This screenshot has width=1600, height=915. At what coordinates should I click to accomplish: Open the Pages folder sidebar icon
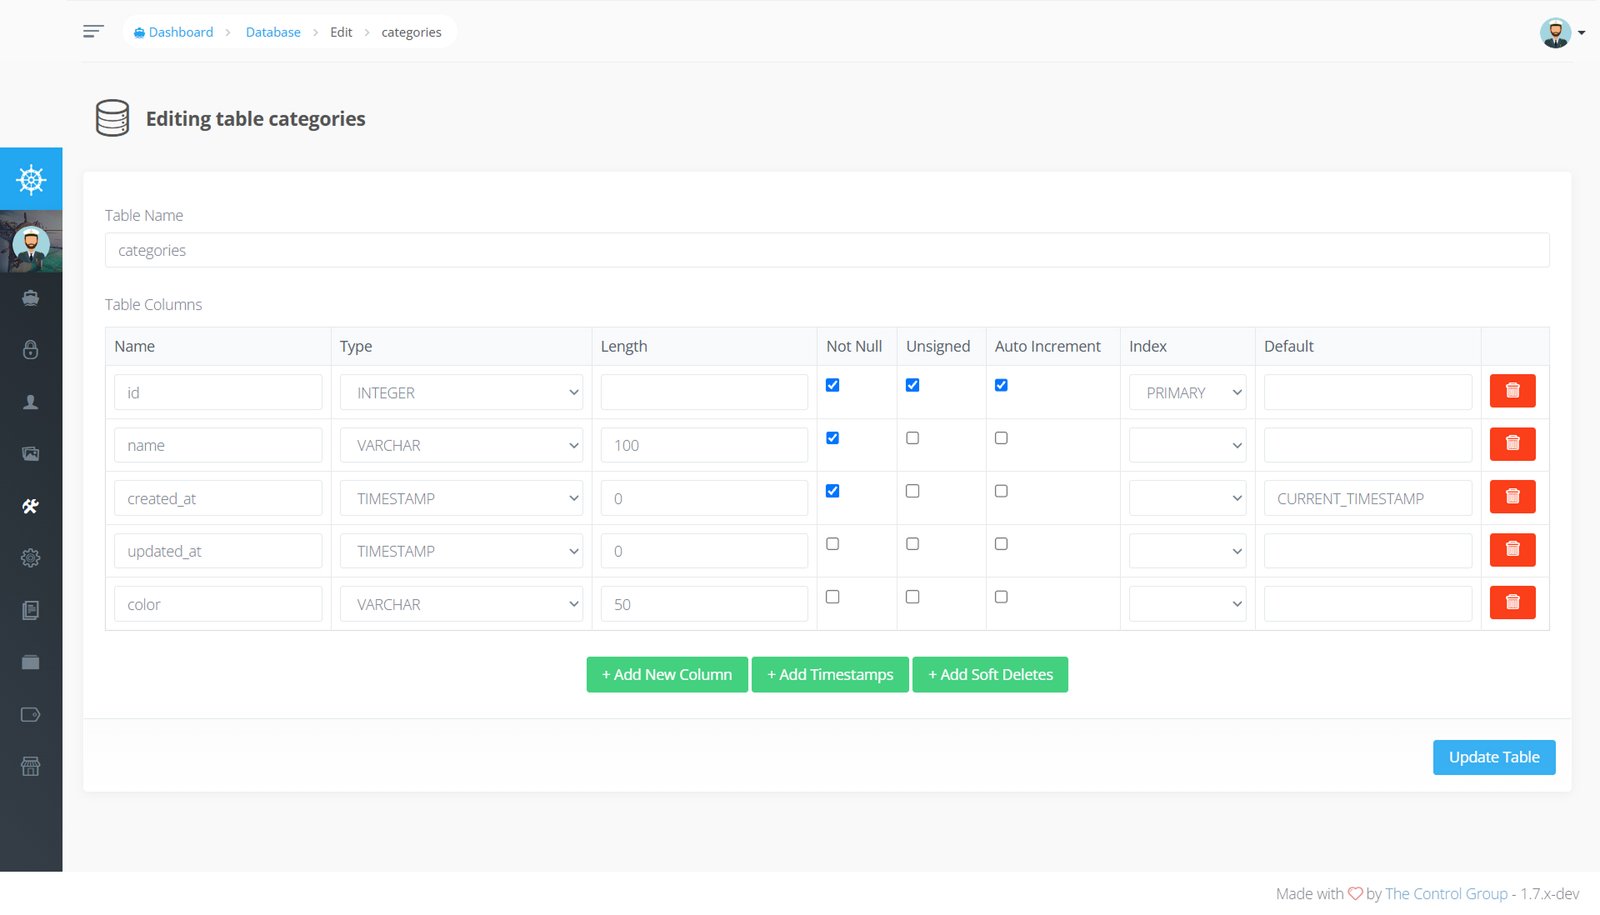point(31,662)
